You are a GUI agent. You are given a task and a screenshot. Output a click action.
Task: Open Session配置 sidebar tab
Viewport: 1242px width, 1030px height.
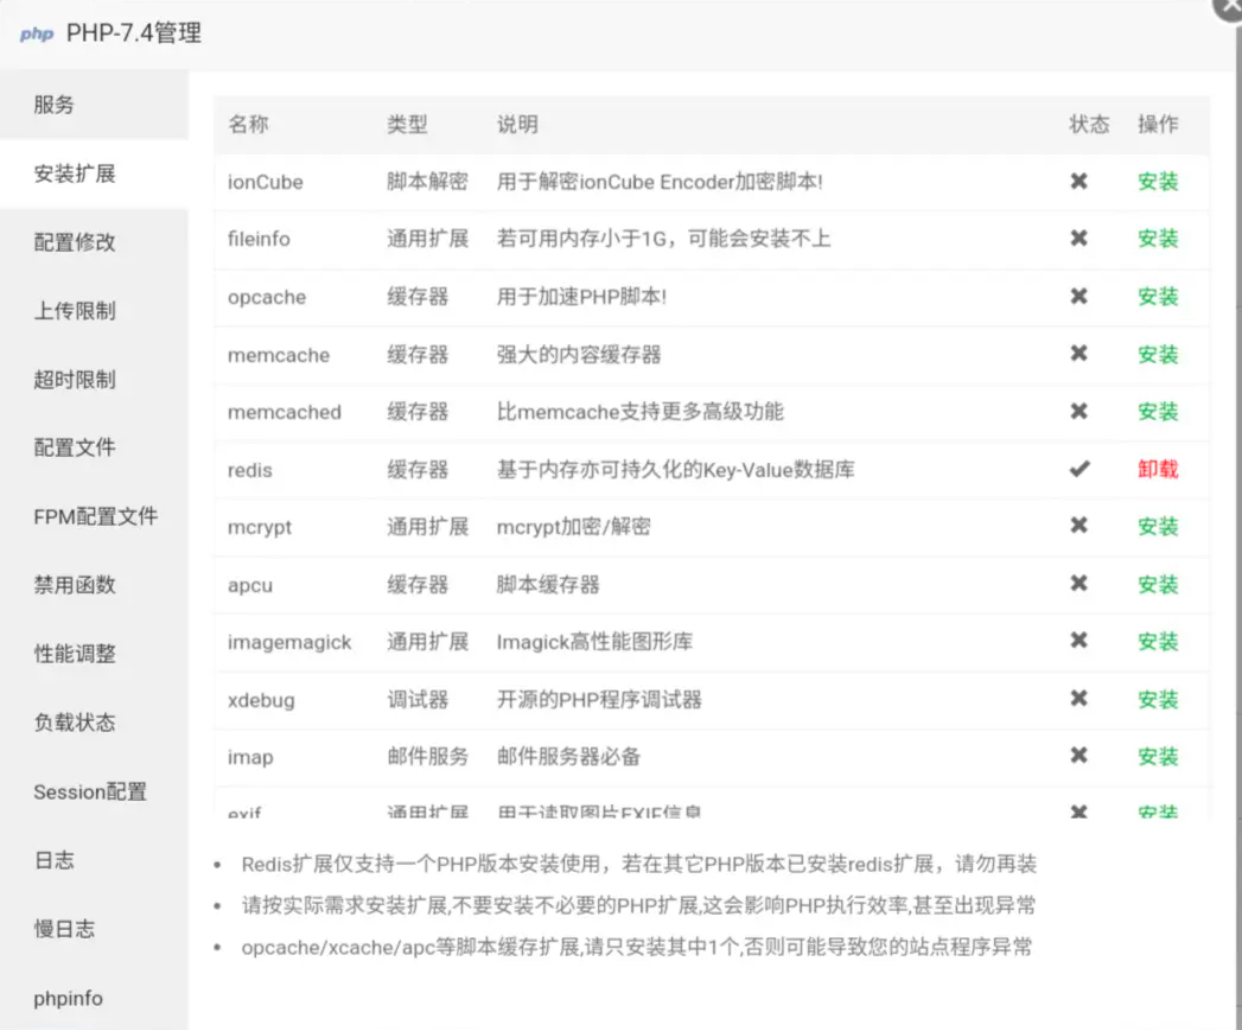pos(94,792)
